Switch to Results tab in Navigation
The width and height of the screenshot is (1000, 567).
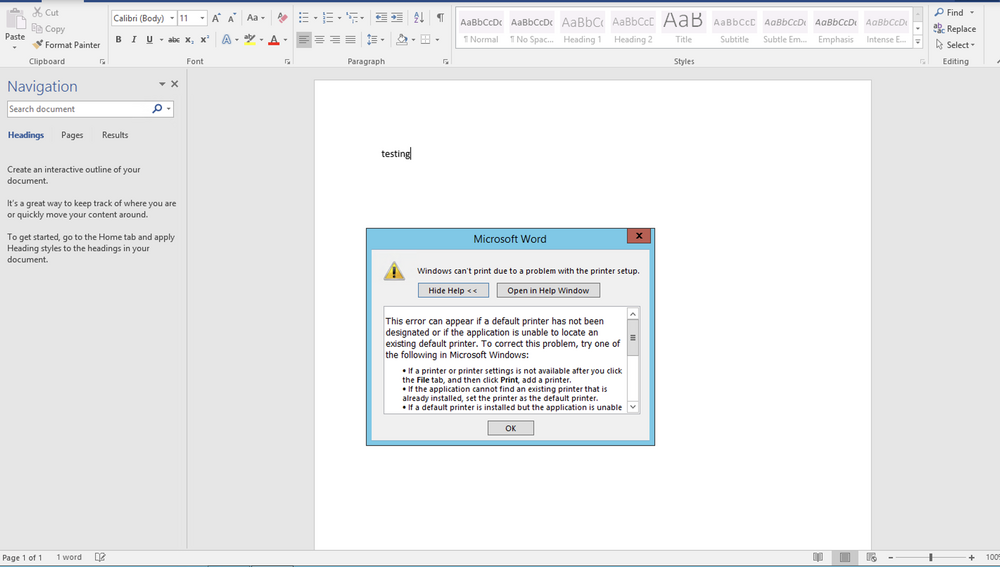(x=115, y=135)
